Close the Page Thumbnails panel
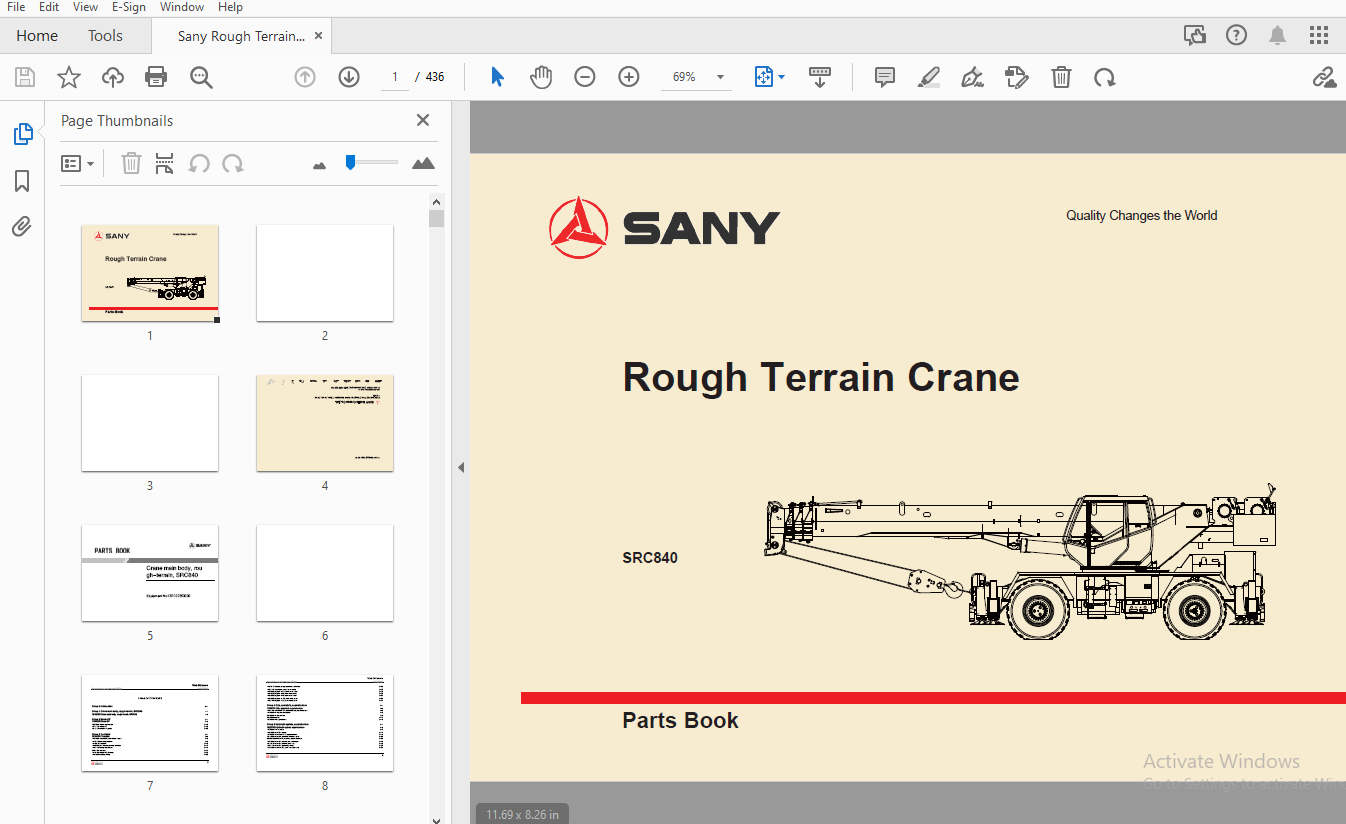 [423, 120]
